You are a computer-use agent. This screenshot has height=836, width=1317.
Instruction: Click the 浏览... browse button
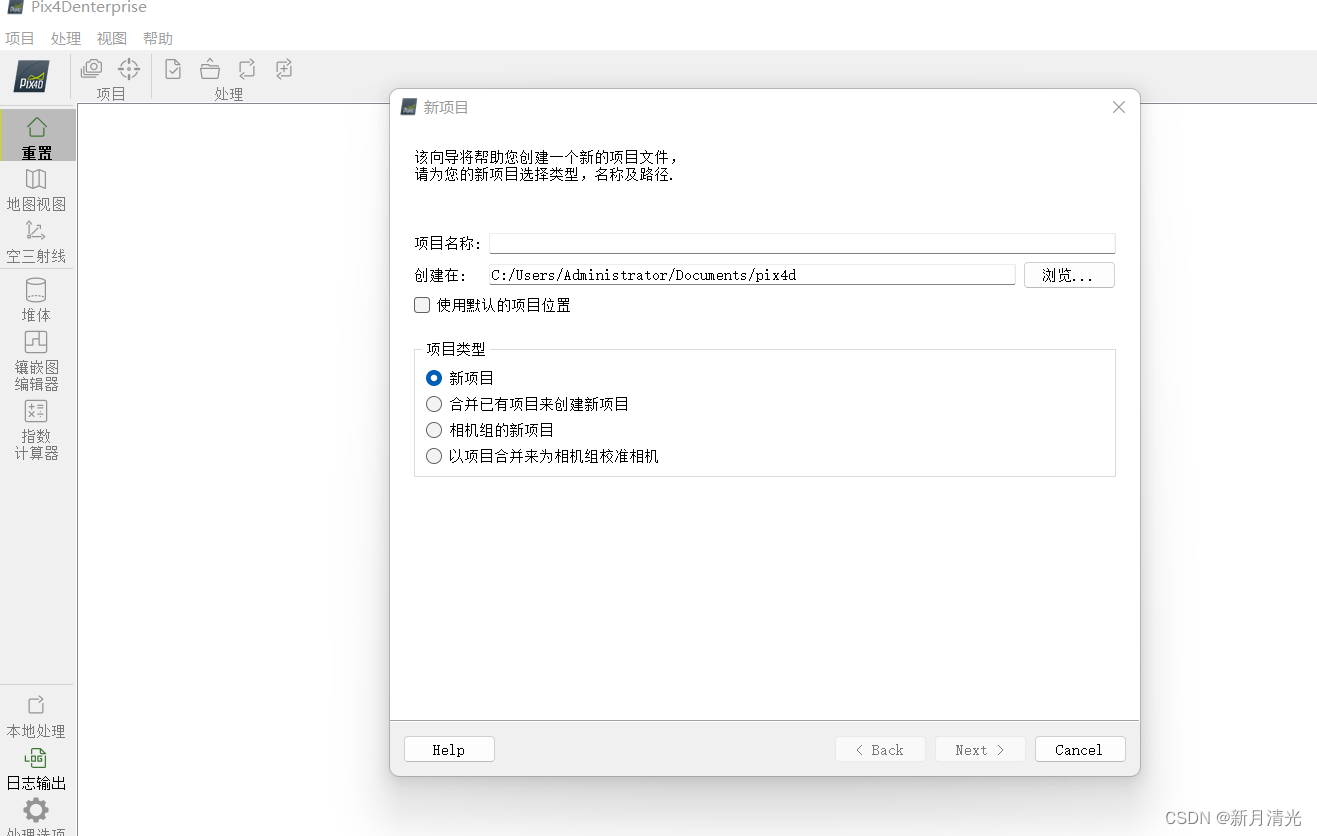tap(1069, 275)
